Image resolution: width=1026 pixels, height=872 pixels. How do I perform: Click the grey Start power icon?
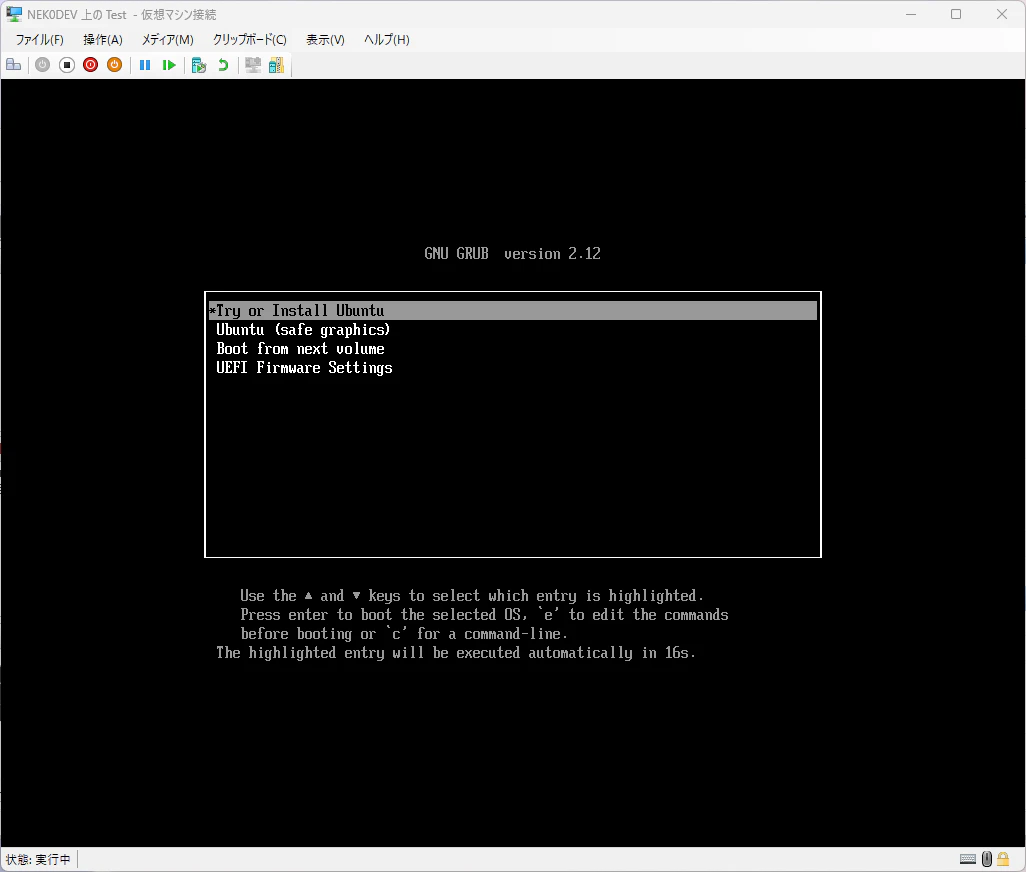[x=43, y=65]
